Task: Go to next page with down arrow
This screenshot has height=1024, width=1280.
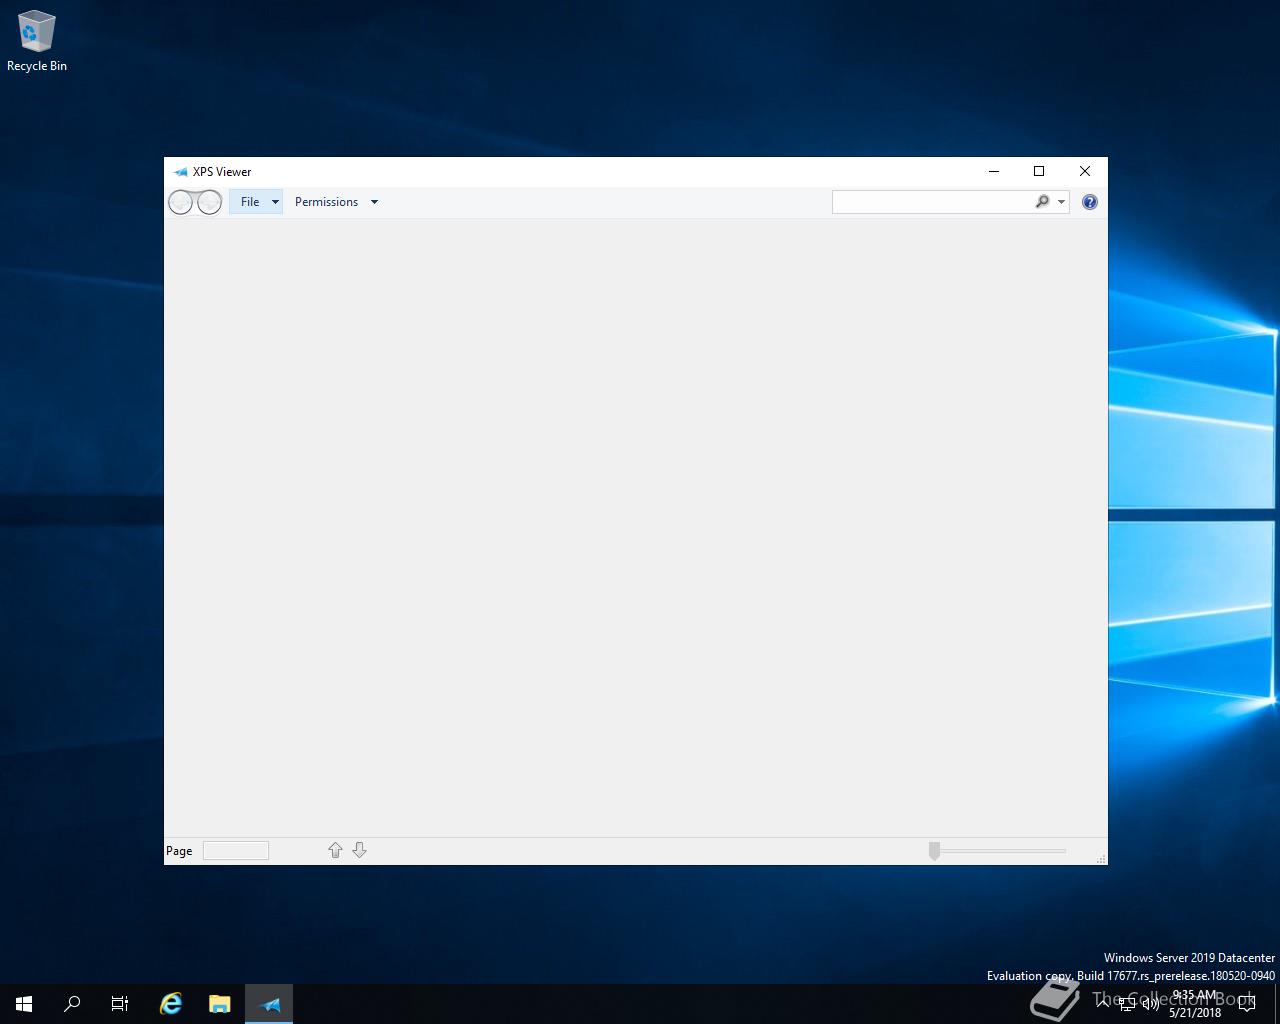Action: [x=359, y=850]
